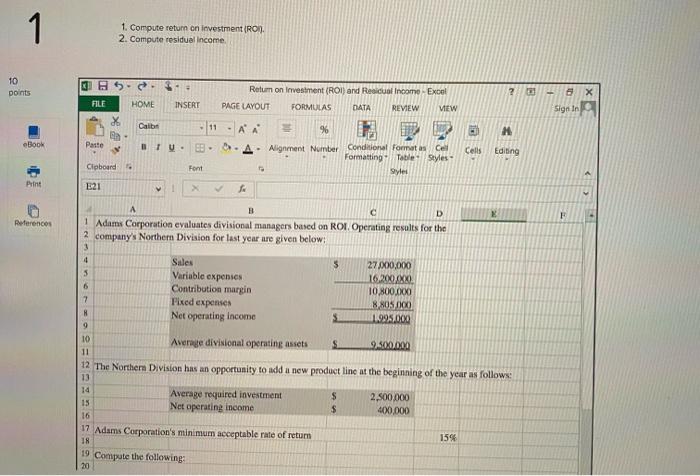Open the FILE tab
700x476 pixels.
click(99, 104)
